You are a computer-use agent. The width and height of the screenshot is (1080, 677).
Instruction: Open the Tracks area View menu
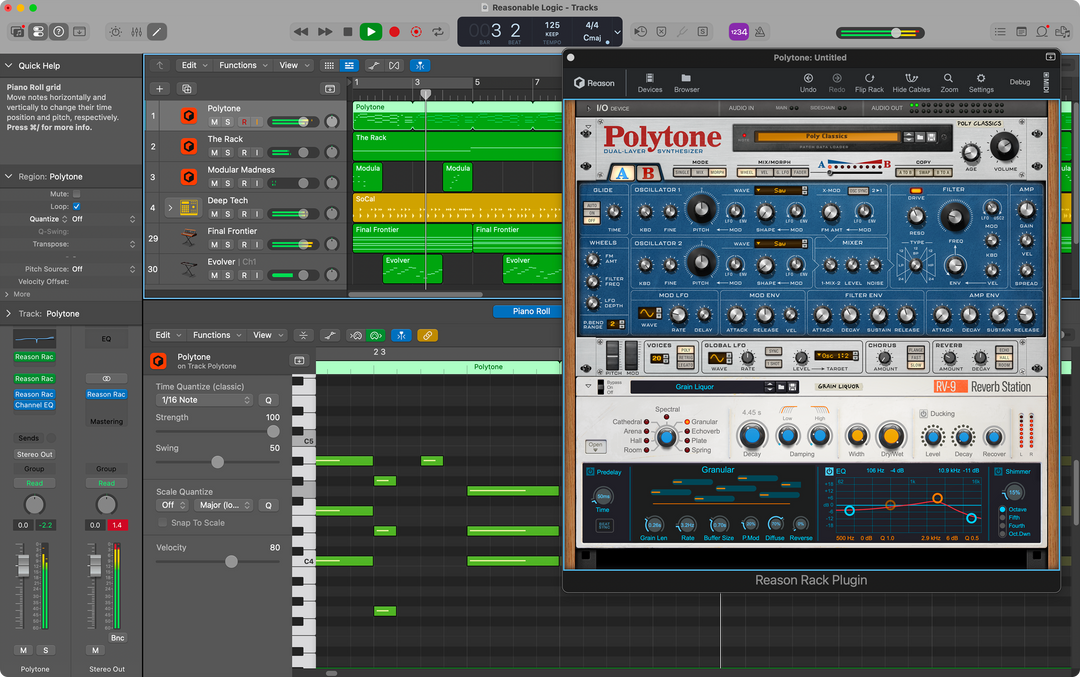293,65
